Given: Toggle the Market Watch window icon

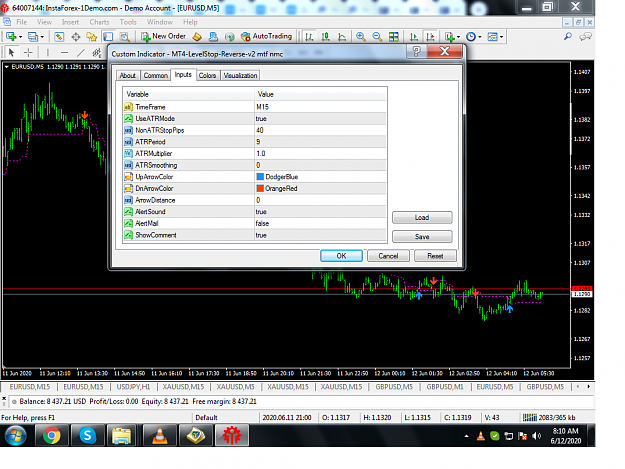Looking at the screenshot, I should tap(59, 37).
